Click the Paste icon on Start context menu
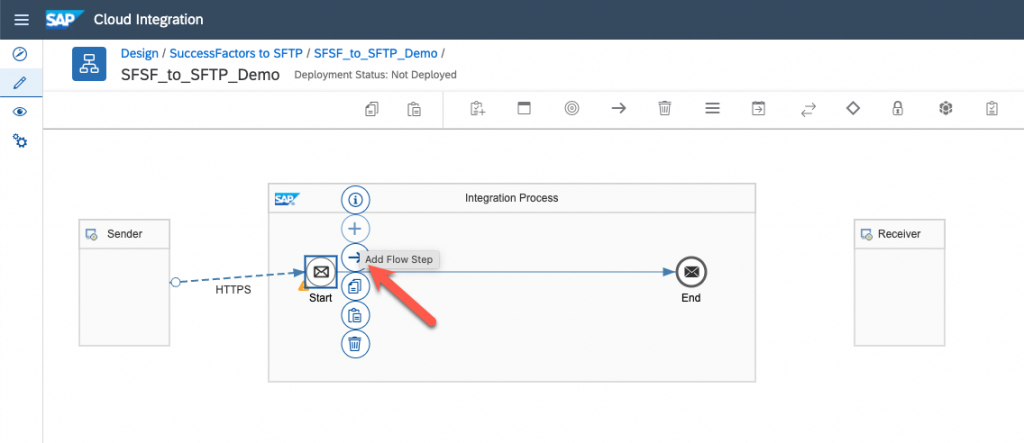 [x=355, y=315]
